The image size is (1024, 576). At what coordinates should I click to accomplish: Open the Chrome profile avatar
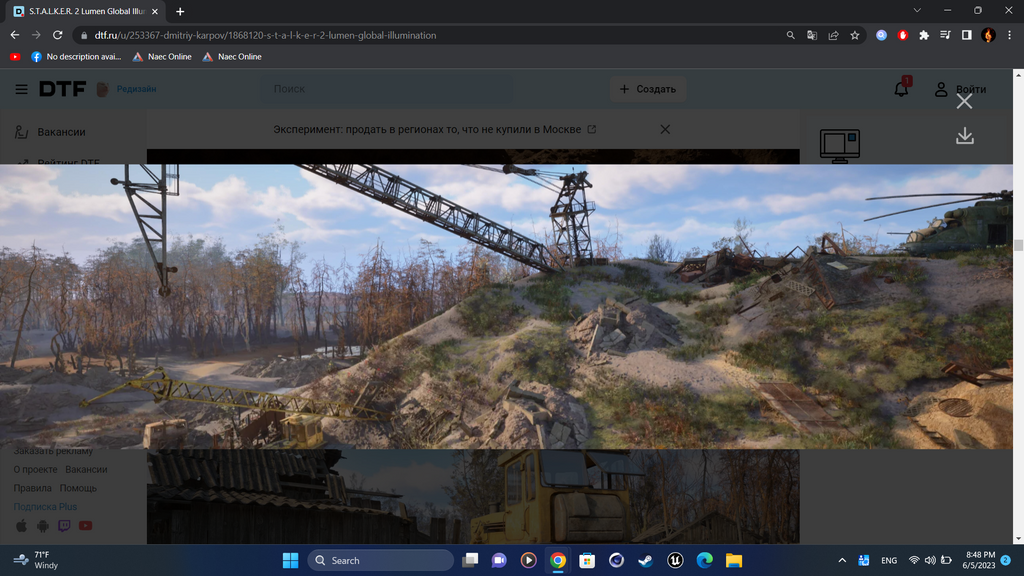988,35
